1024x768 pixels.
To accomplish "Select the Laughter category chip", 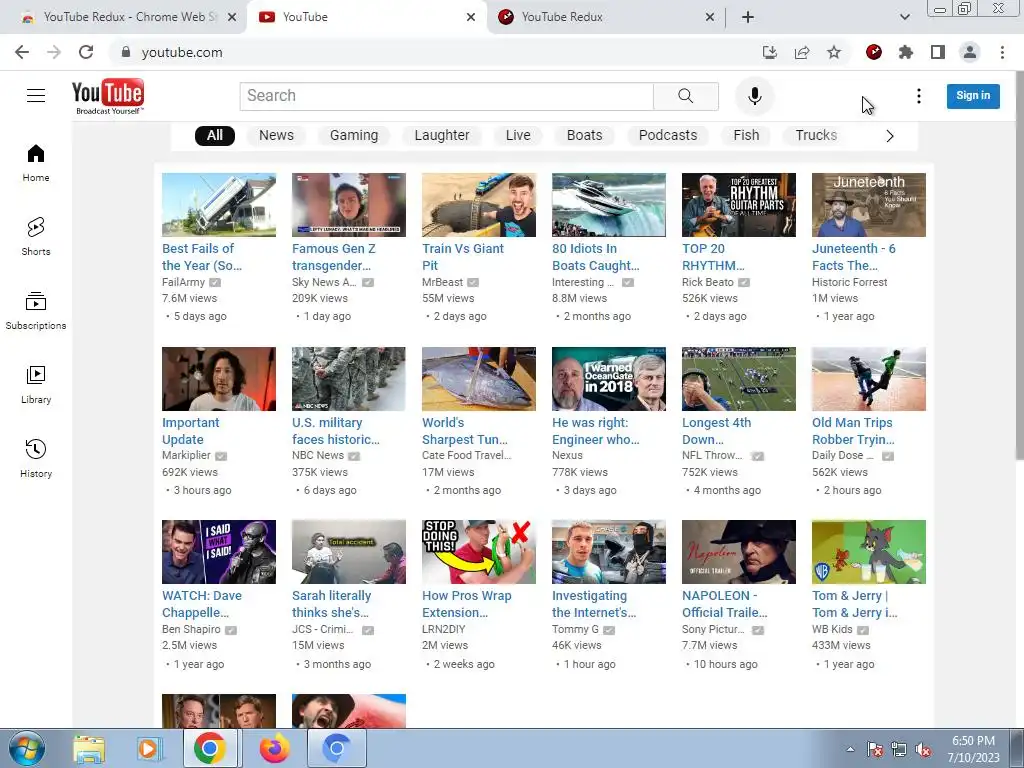I will pyautogui.click(x=442, y=135).
